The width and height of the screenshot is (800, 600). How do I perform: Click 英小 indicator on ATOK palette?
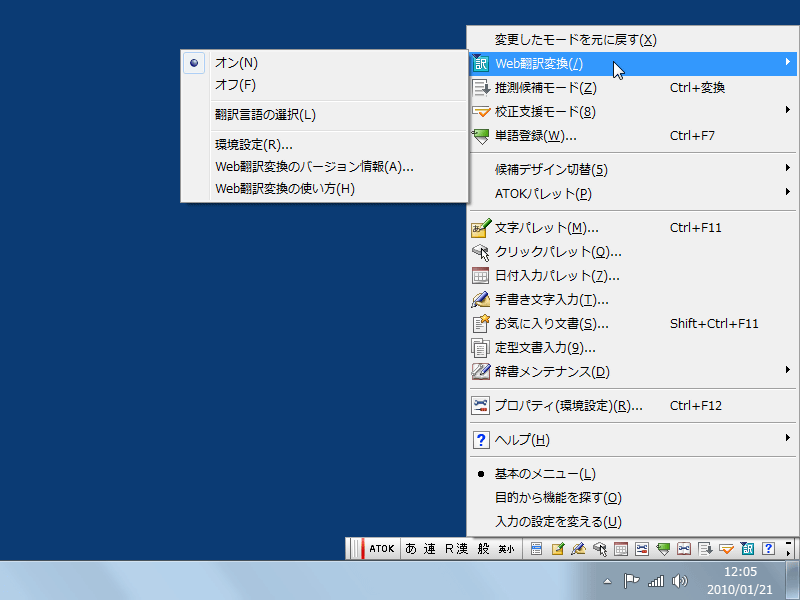pyautogui.click(x=506, y=549)
